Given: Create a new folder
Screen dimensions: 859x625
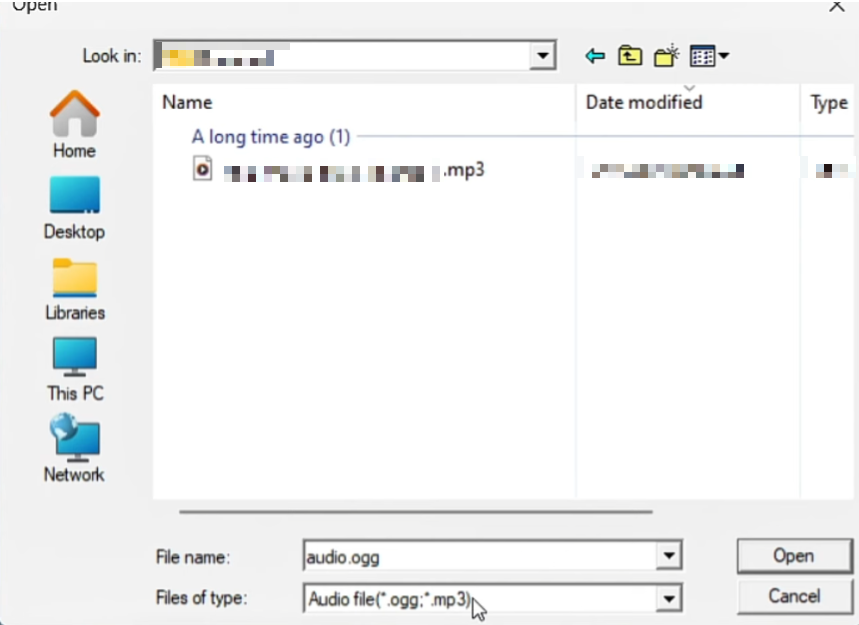Looking at the screenshot, I should point(666,56).
